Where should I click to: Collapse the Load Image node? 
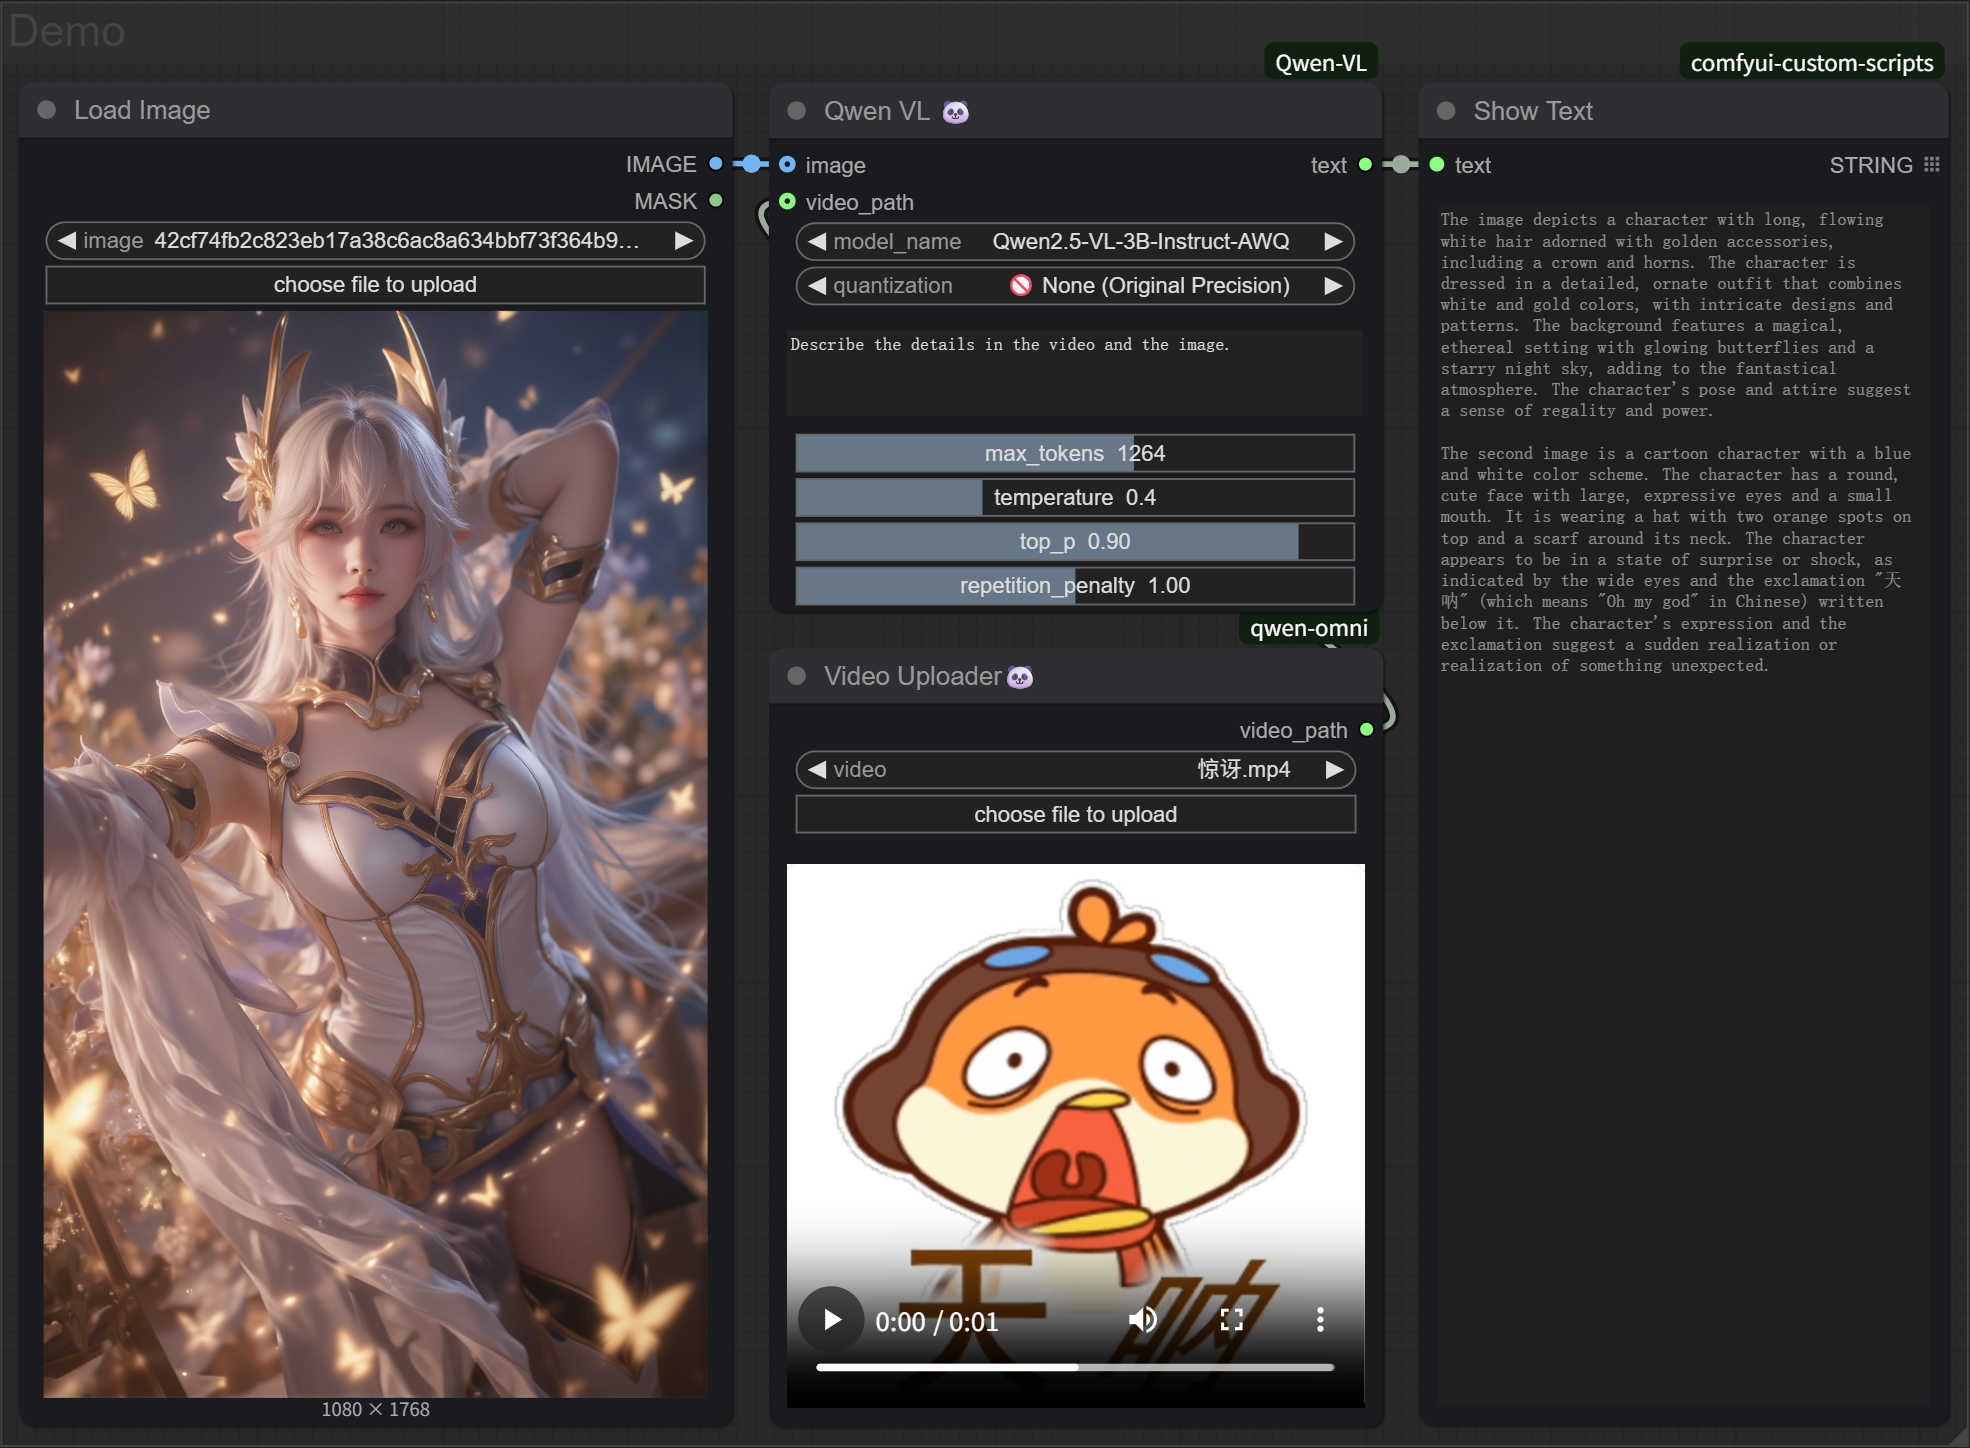[46, 110]
